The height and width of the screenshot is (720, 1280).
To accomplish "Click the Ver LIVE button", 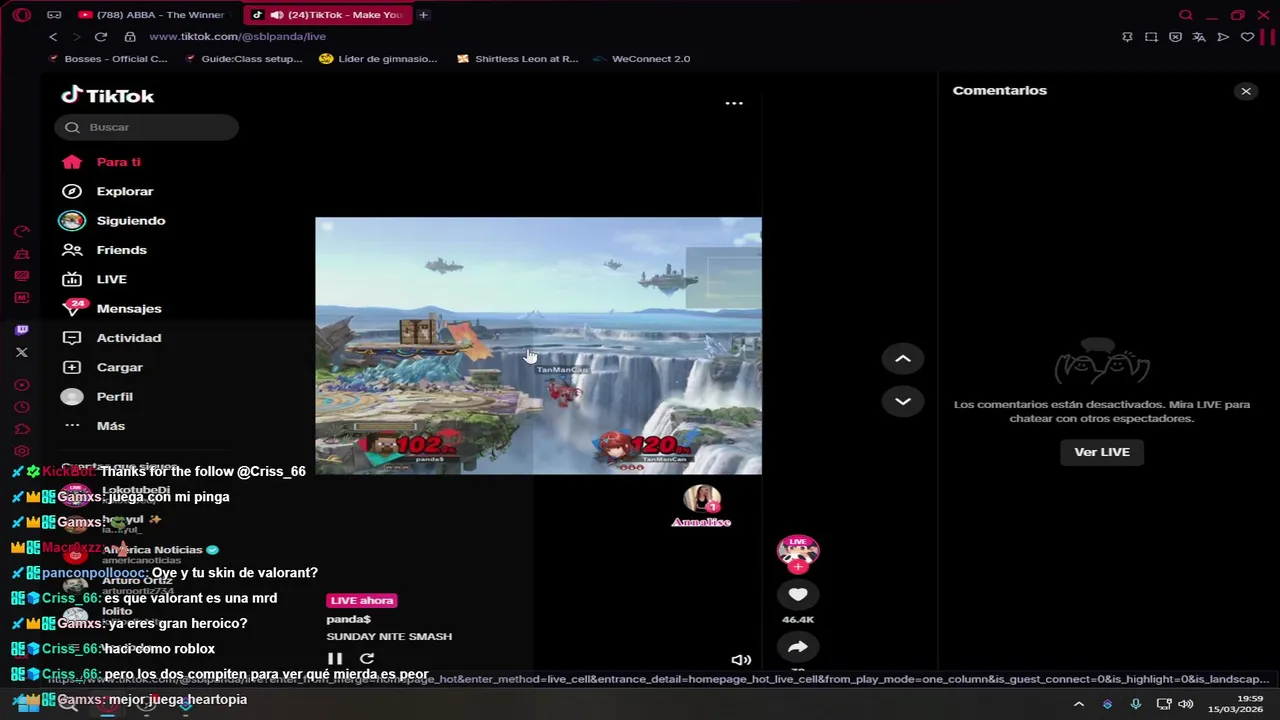I will [x=1102, y=452].
